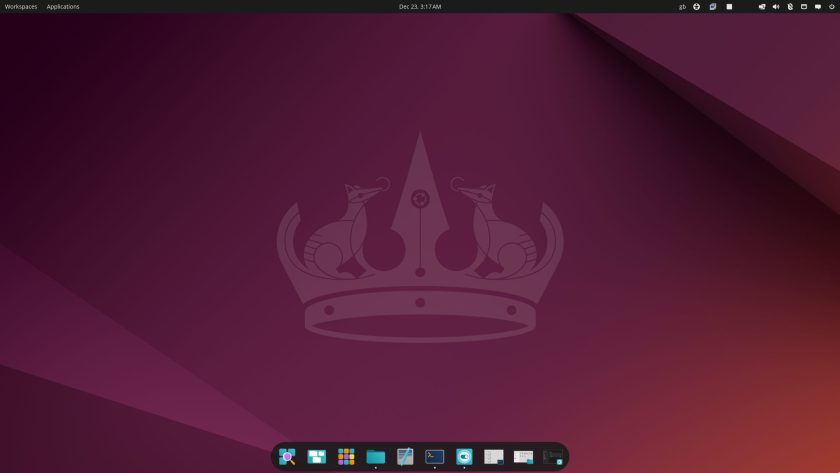Image resolution: width=840 pixels, height=473 pixels.
Task: Open the Workspaces overview icon in dock
Action: (317, 456)
